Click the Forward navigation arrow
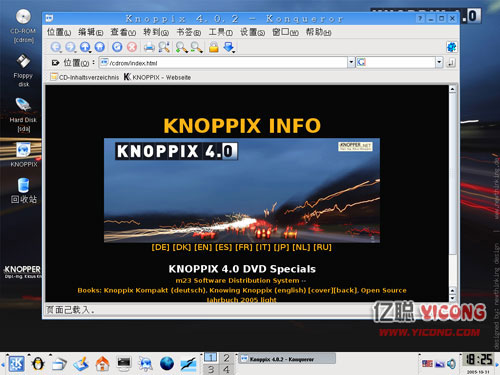Image resolution: width=500 pixels, height=375 pixels. coord(70,47)
